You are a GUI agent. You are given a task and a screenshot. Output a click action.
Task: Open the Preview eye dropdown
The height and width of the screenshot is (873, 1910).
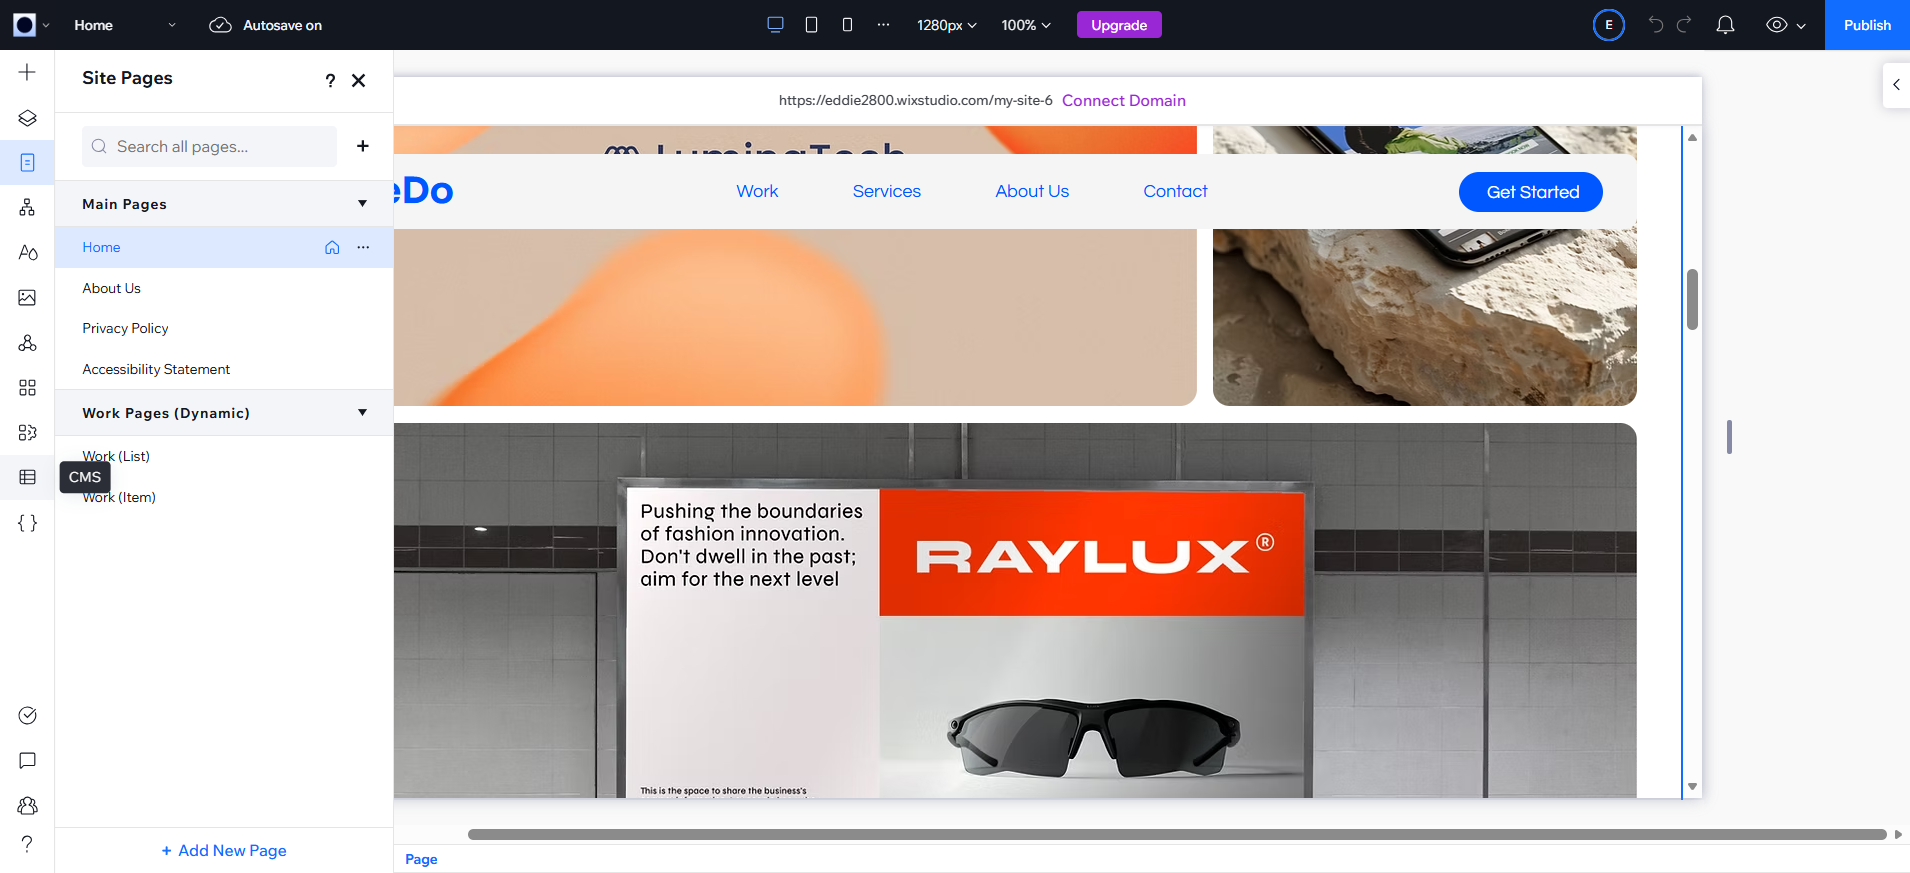[x=1786, y=25]
